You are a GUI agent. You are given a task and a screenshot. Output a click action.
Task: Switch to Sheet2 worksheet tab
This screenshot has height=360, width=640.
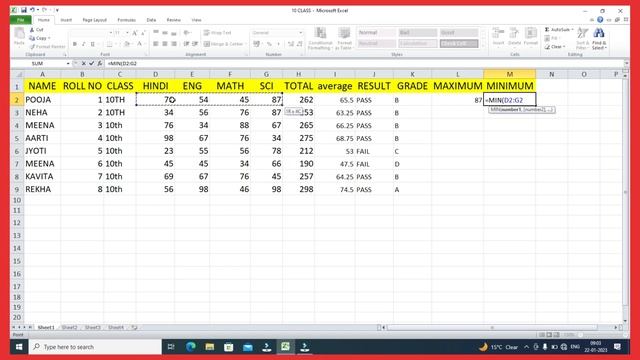click(69, 327)
